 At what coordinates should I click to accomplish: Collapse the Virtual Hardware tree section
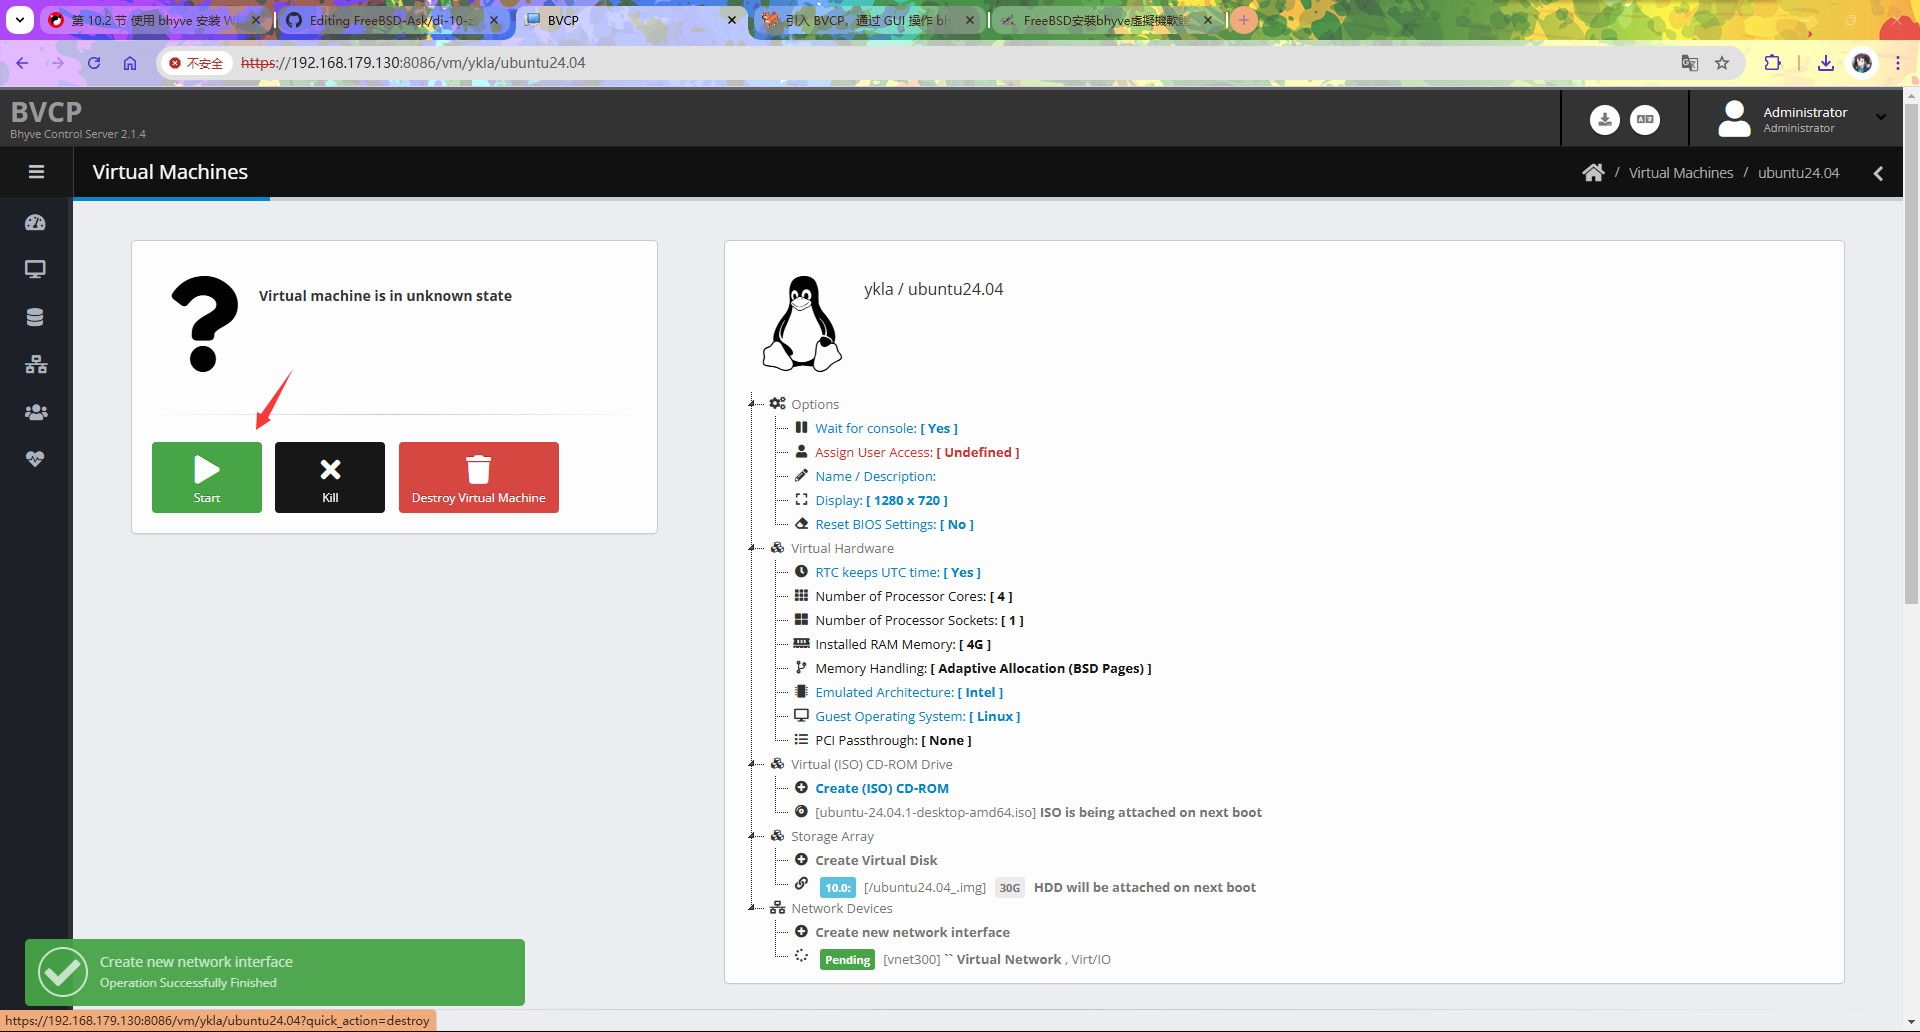coord(752,548)
